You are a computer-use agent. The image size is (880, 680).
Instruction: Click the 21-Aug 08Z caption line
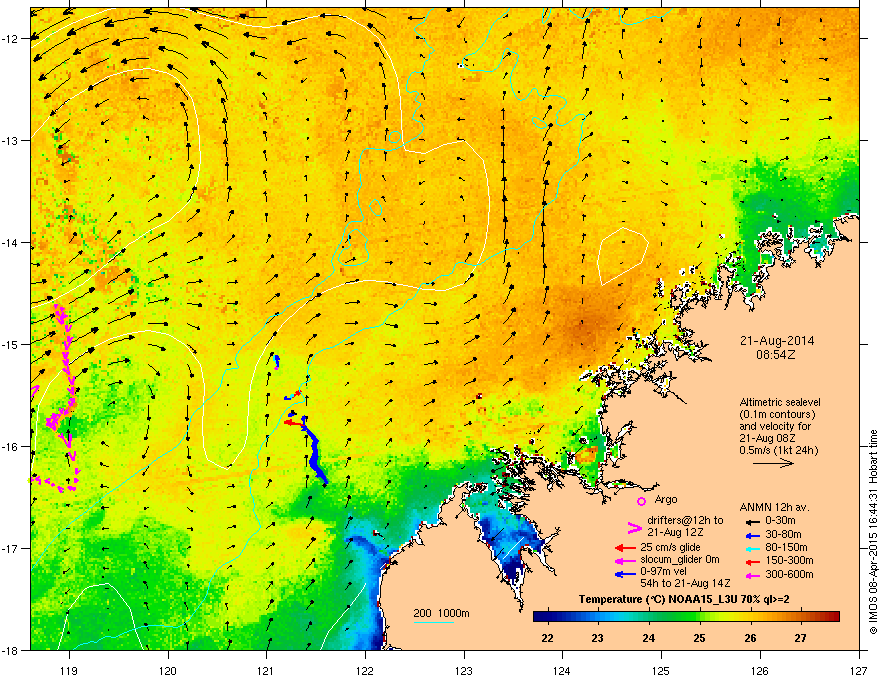[767, 438]
